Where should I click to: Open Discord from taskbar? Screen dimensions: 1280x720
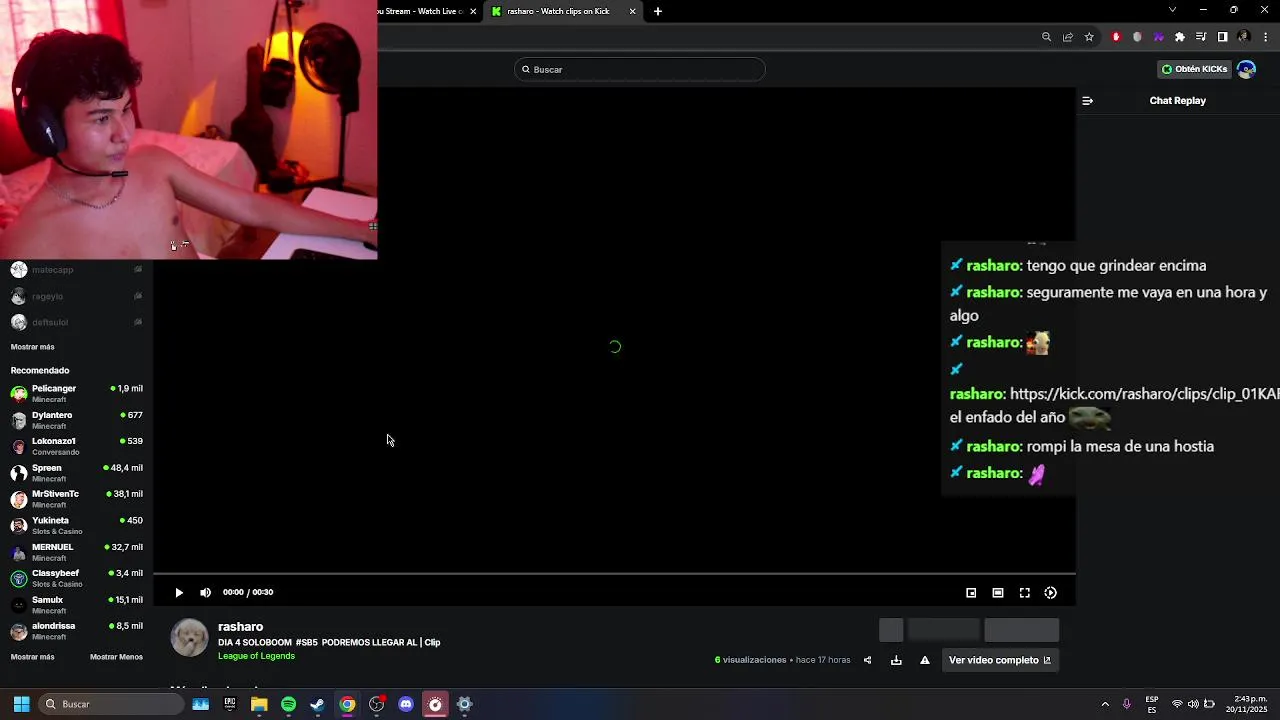(406, 704)
